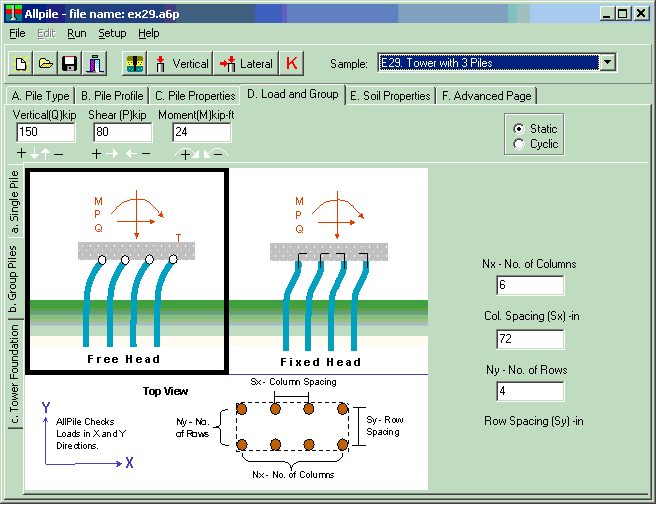This screenshot has height=505, width=656.
Task: Choose the Fixed Head pile diagram
Action: 328,270
